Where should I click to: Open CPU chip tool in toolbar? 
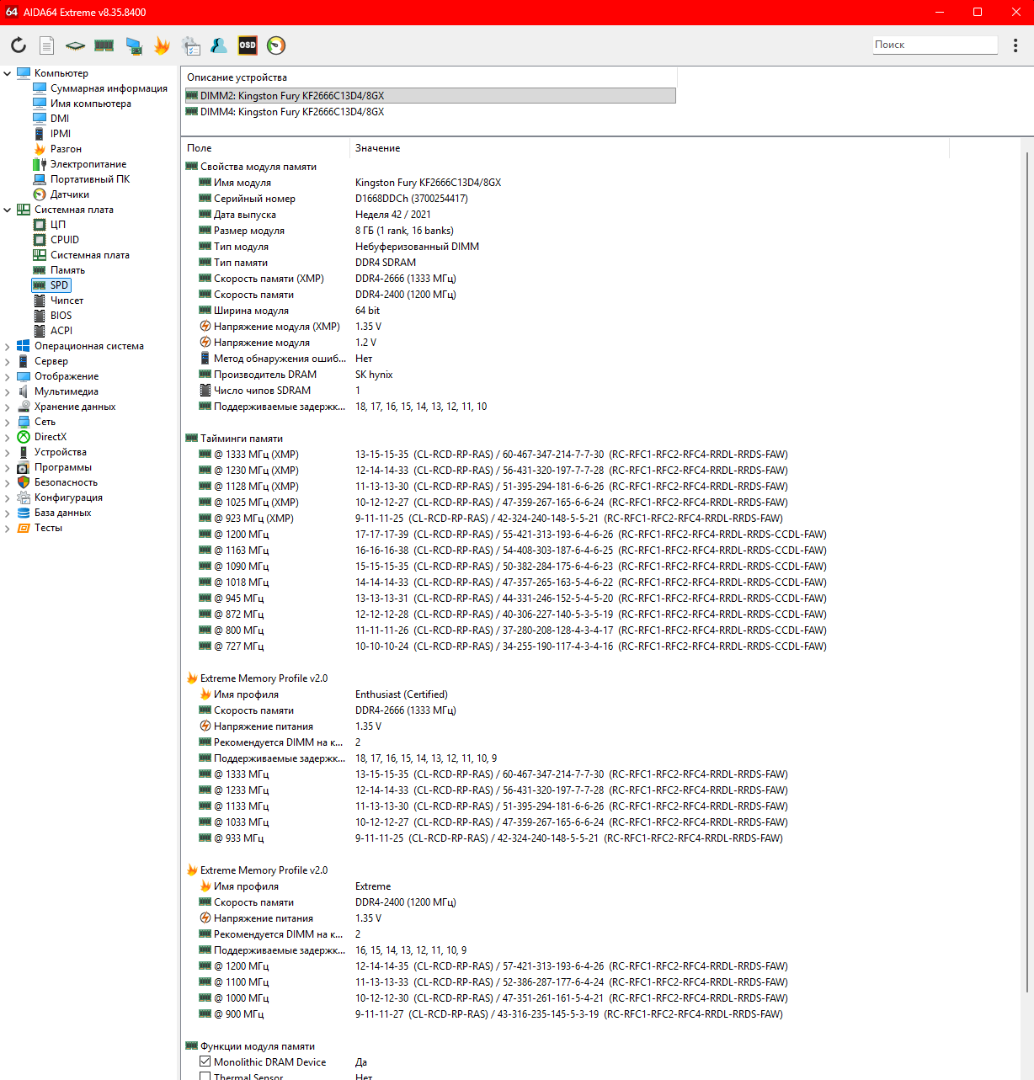[x=75, y=45]
